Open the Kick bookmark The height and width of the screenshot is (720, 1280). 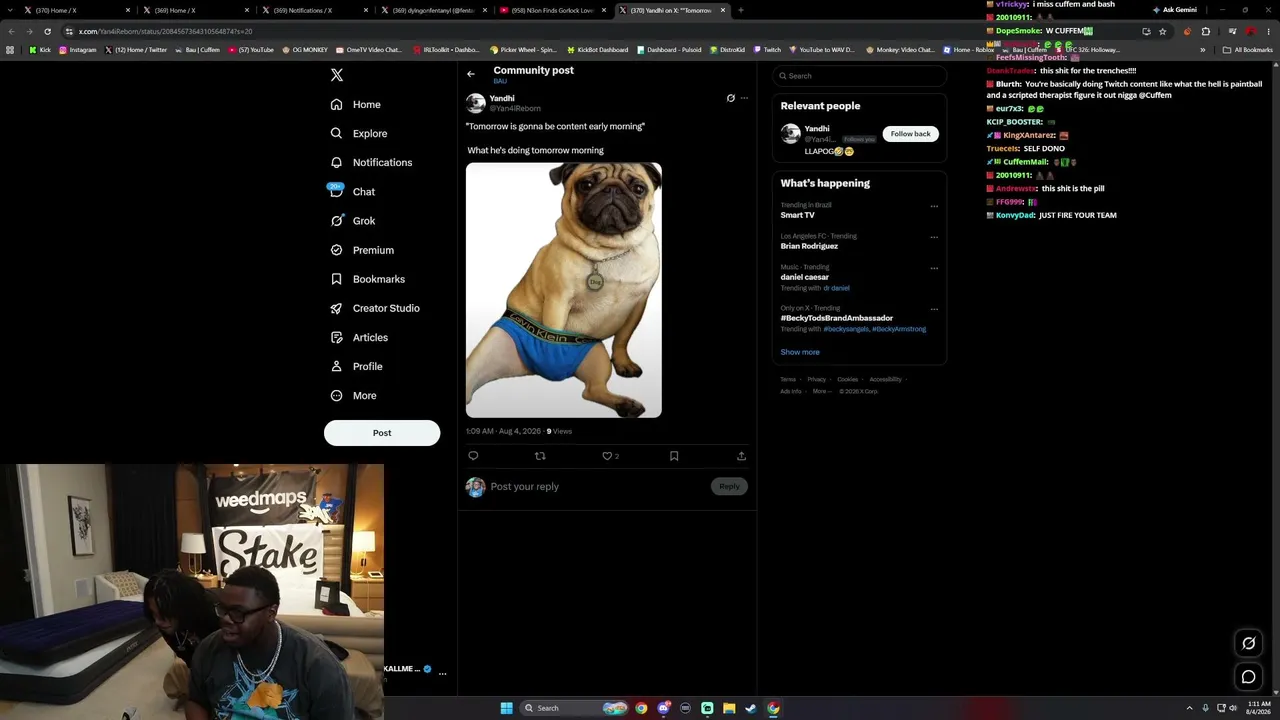[40, 49]
